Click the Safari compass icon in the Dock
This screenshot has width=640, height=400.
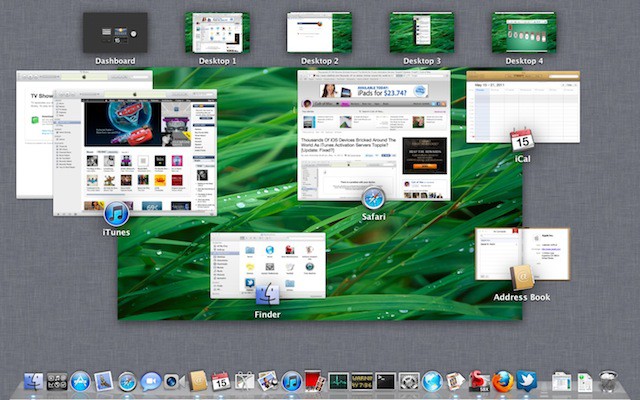tap(127, 382)
